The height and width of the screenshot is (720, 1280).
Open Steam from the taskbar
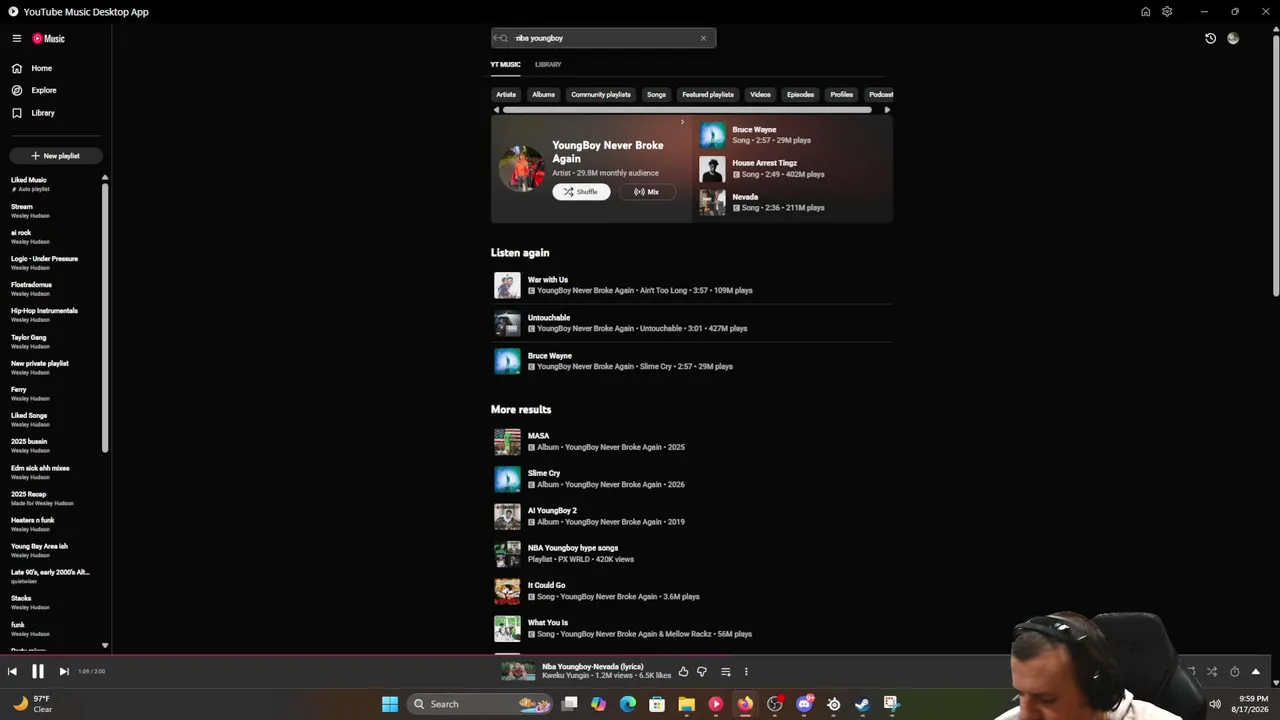pyautogui.click(x=862, y=704)
